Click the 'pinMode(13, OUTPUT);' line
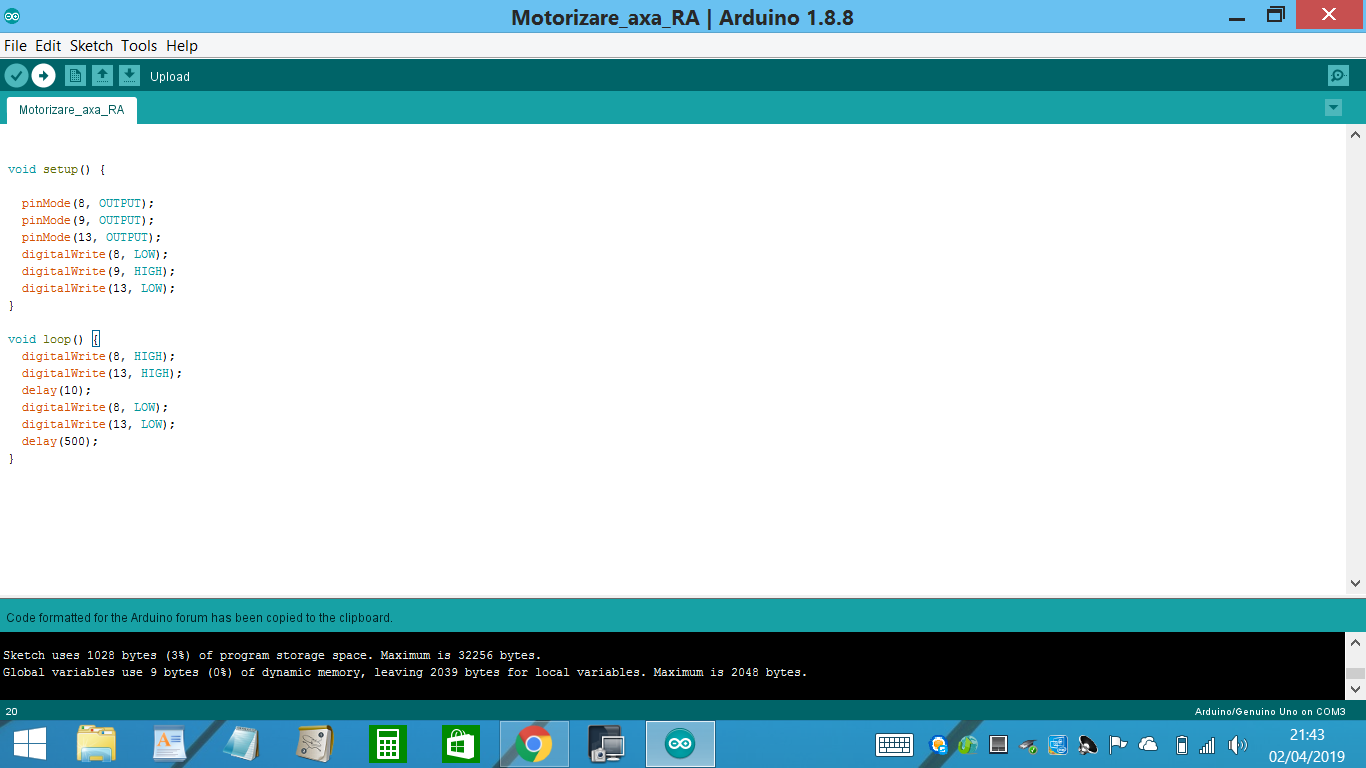The image size is (1366, 768). (91, 238)
